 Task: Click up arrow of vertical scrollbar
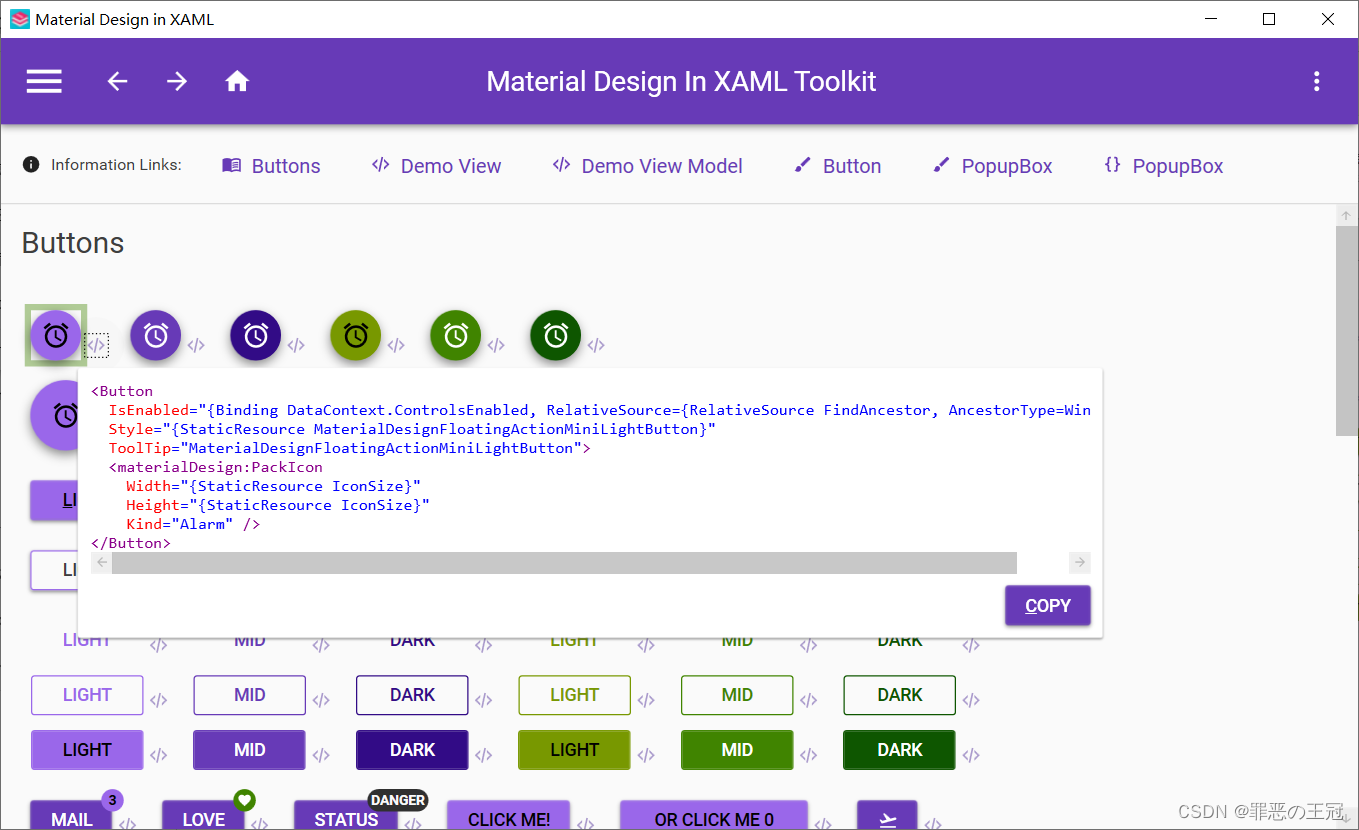point(1346,216)
